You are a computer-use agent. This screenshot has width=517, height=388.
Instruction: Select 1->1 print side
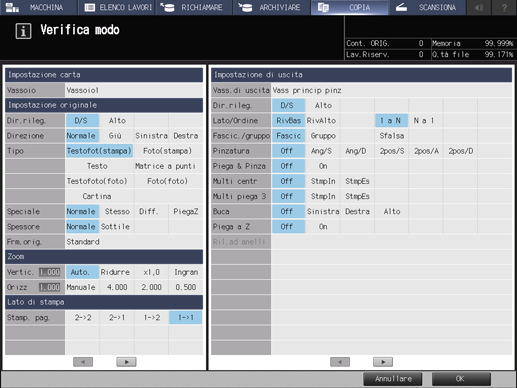(186, 317)
